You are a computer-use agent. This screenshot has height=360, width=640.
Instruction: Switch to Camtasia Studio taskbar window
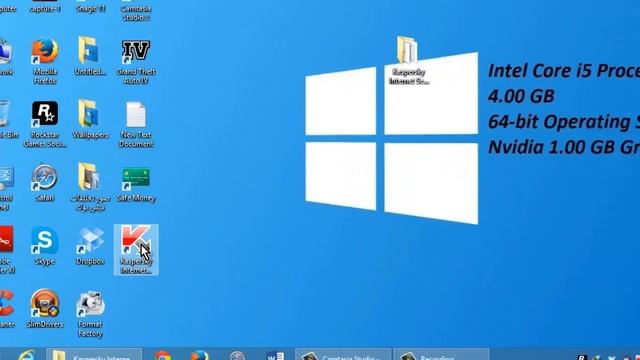(x=343, y=354)
